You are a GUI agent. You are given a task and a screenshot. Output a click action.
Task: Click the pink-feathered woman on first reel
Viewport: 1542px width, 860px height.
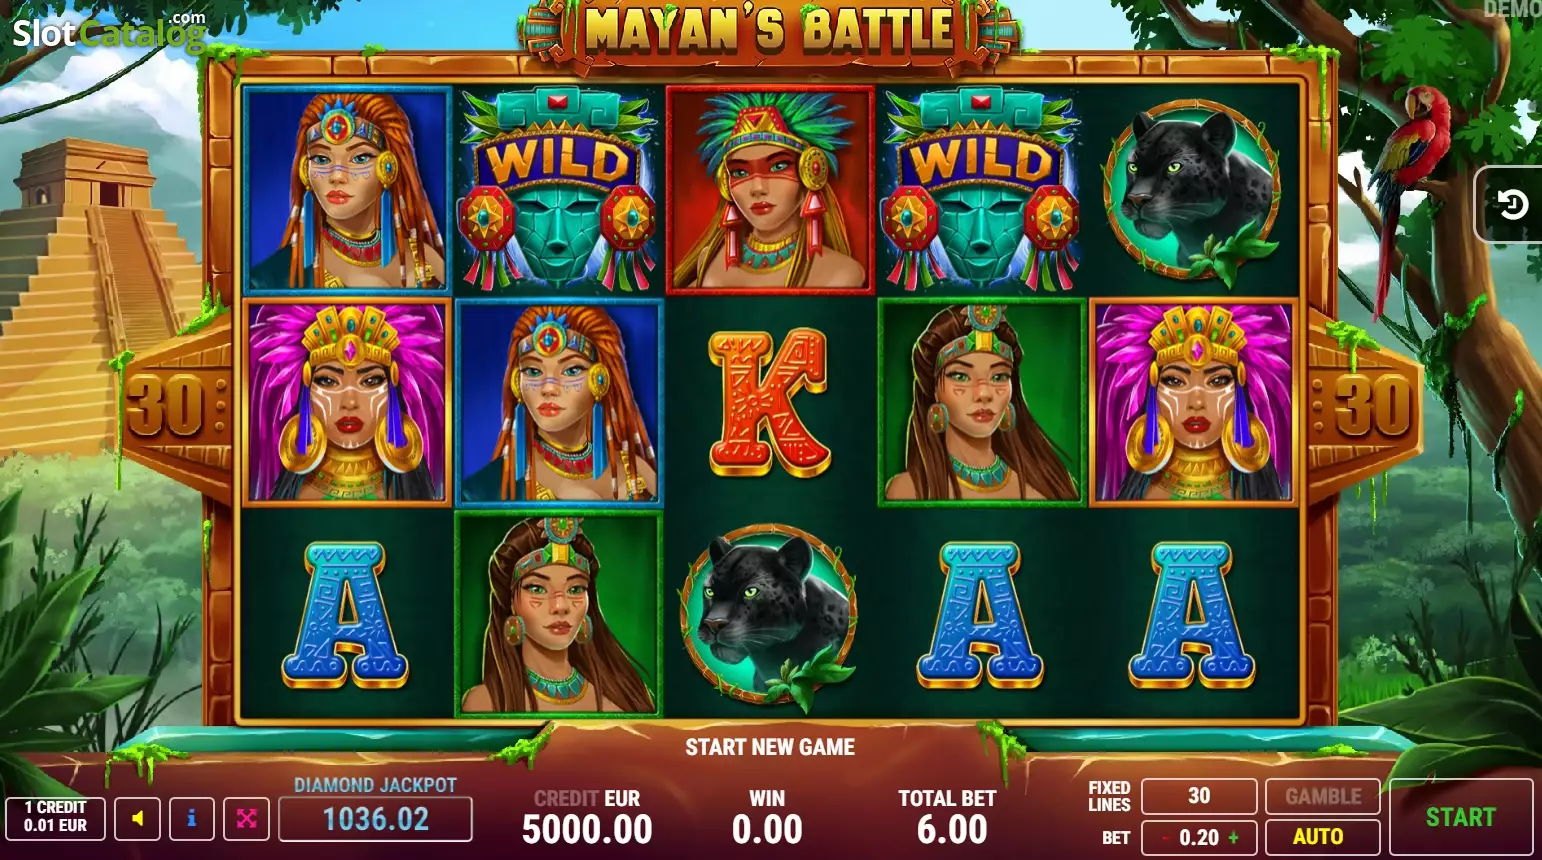coord(347,402)
